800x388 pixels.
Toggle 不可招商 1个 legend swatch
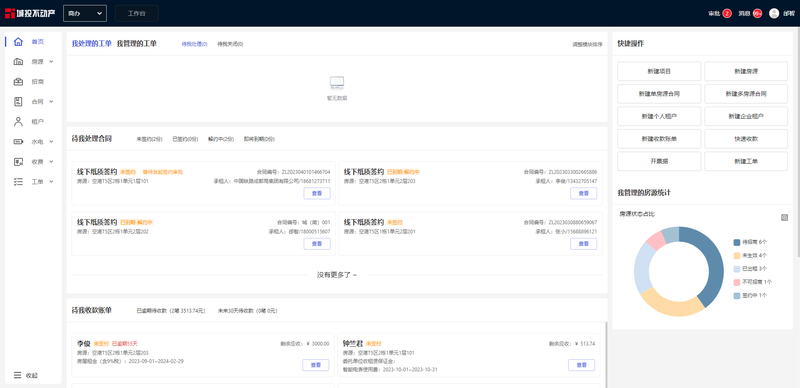pos(737,282)
